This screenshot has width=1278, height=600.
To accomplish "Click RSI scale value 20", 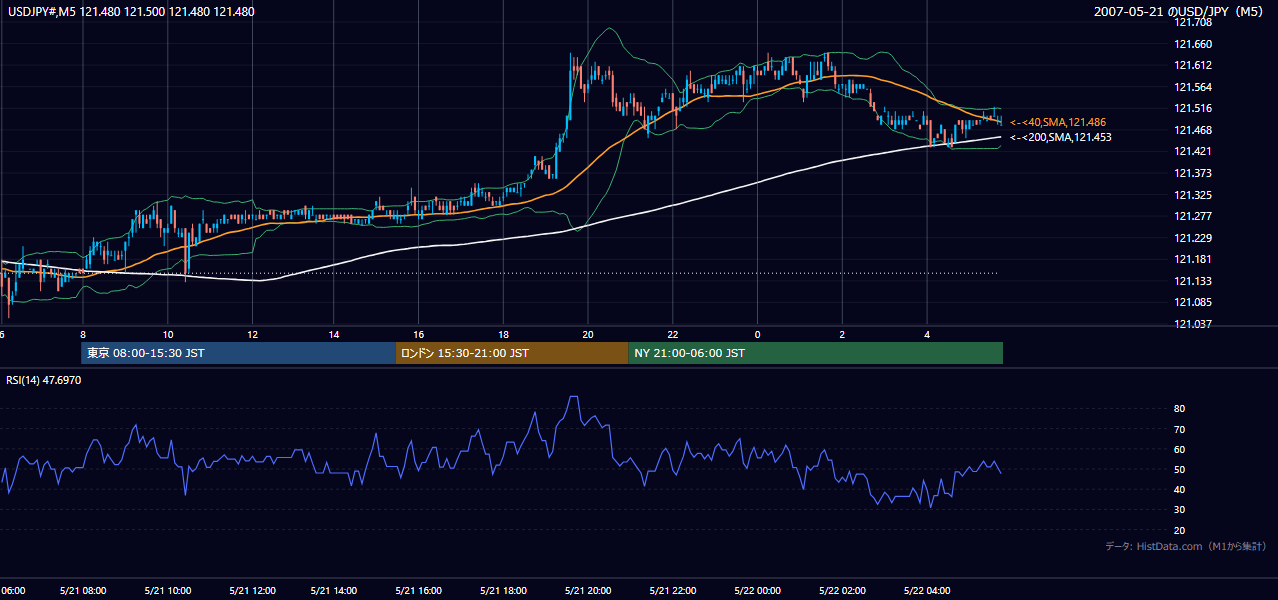I will point(1180,530).
